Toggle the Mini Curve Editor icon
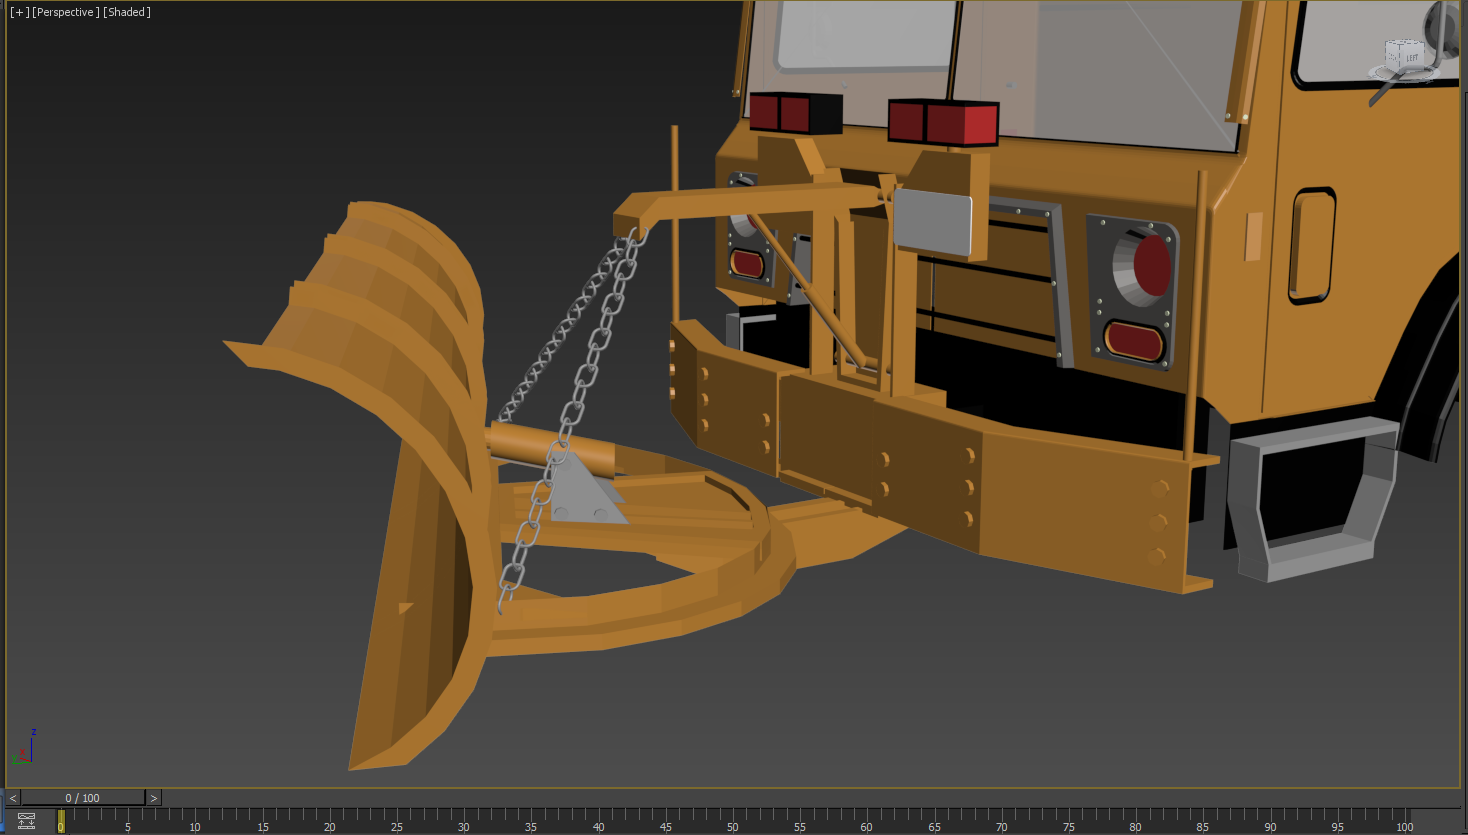This screenshot has height=835, width=1468. (26, 821)
